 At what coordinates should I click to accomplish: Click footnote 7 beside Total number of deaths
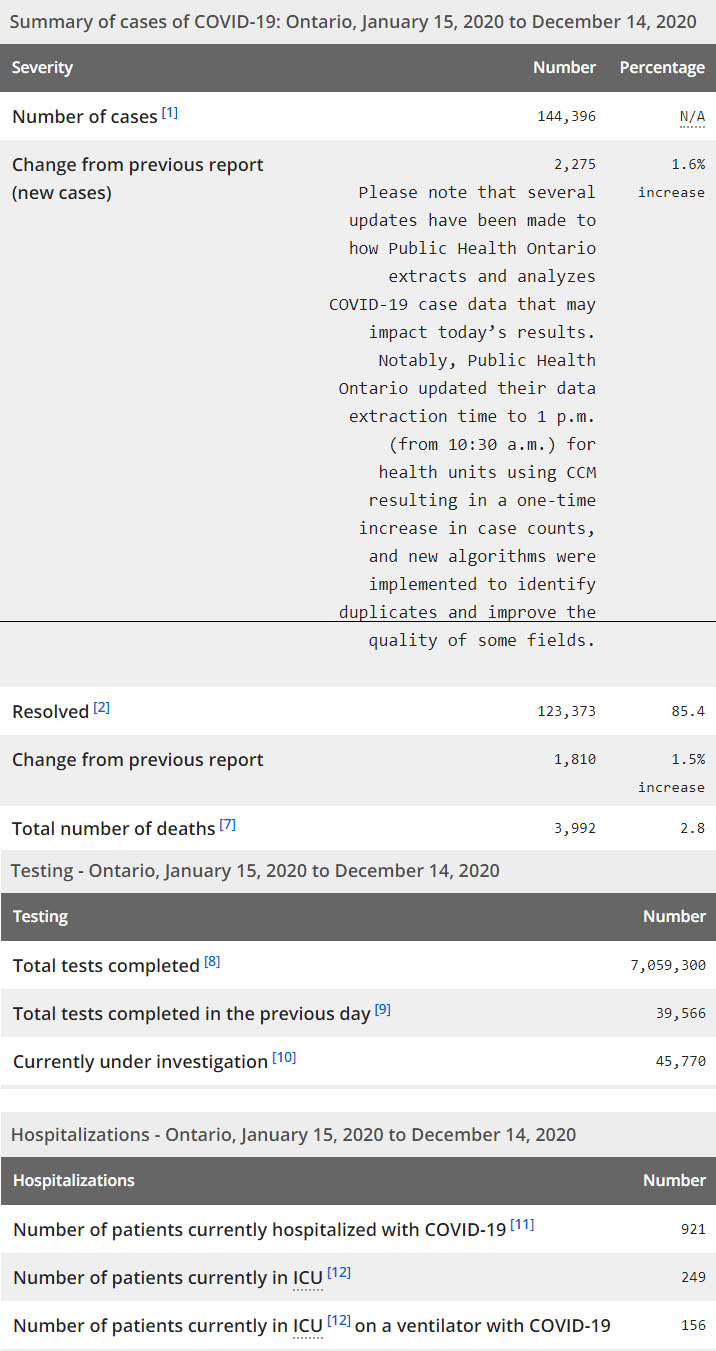tap(228, 825)
